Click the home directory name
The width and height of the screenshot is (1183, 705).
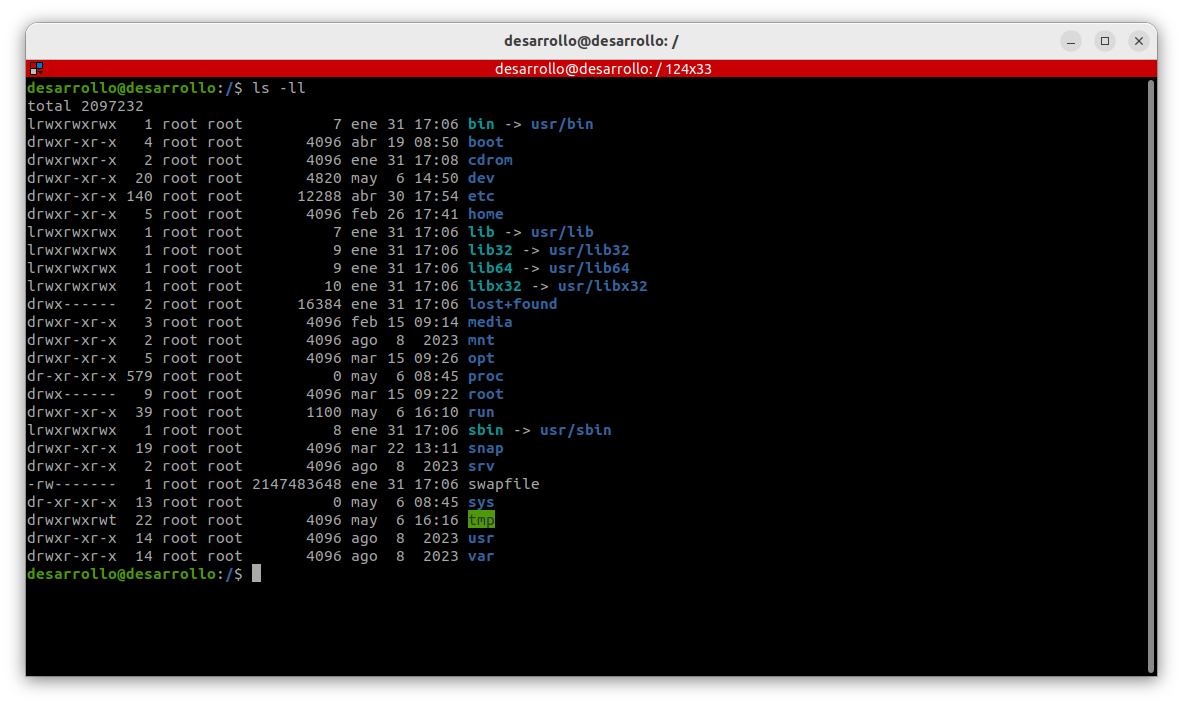485,214
